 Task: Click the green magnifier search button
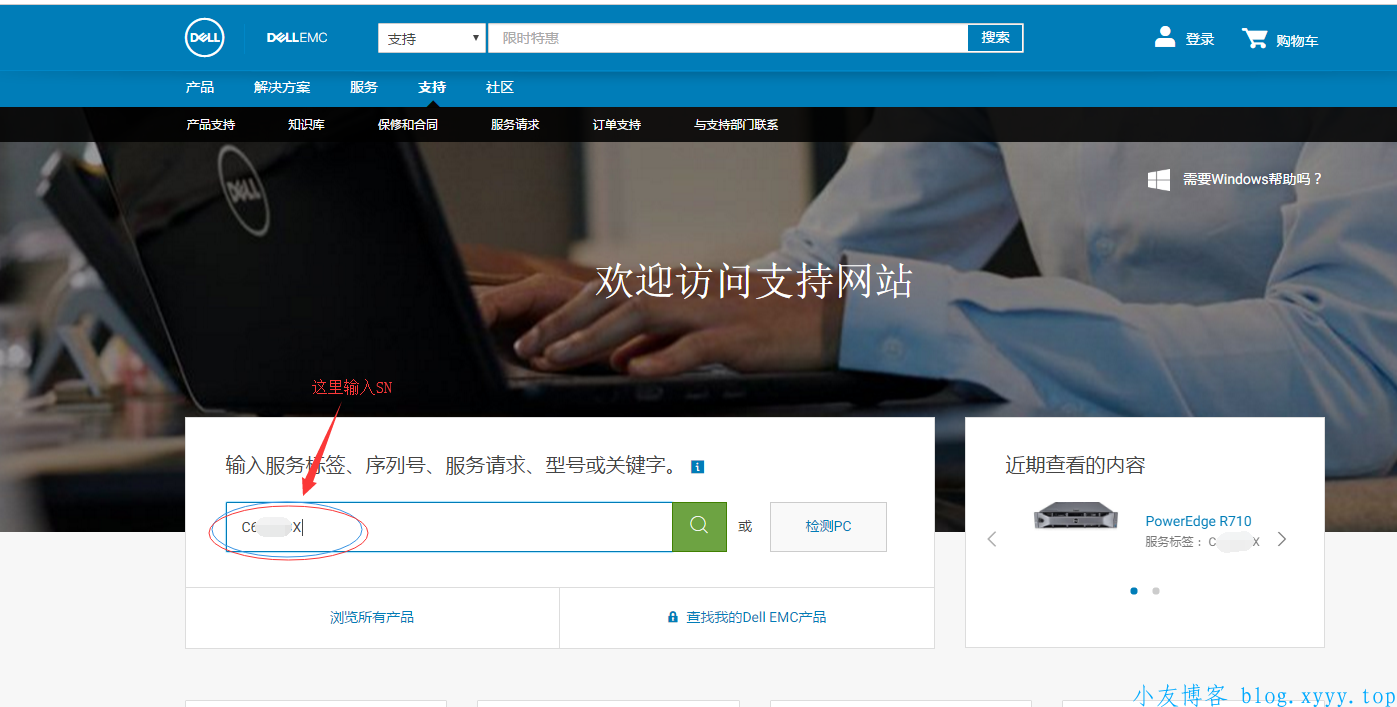(x=699, y=526)
